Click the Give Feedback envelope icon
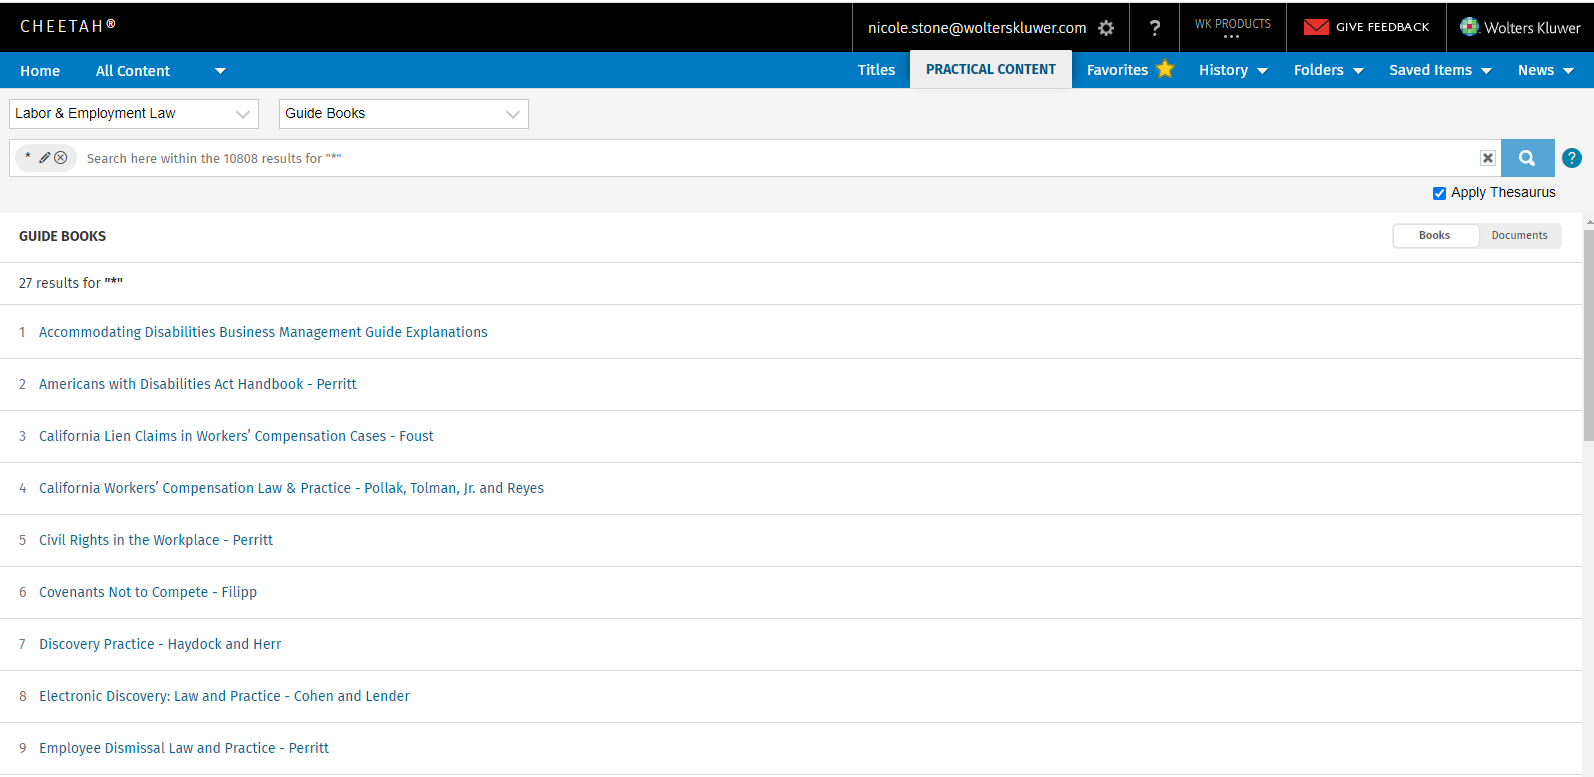 click(x=1316, y=27)
